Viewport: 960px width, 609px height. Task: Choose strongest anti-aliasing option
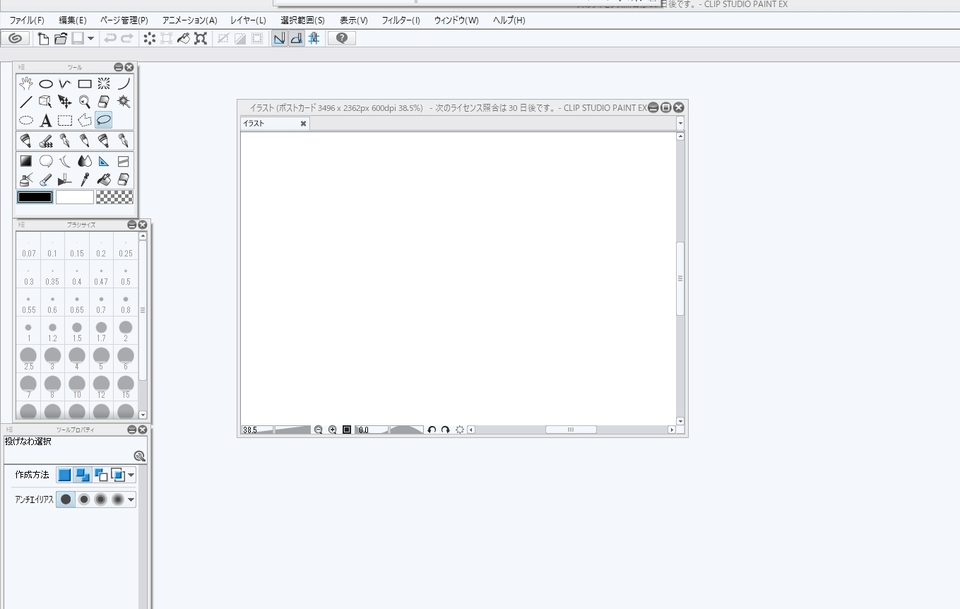click(118, 499)
